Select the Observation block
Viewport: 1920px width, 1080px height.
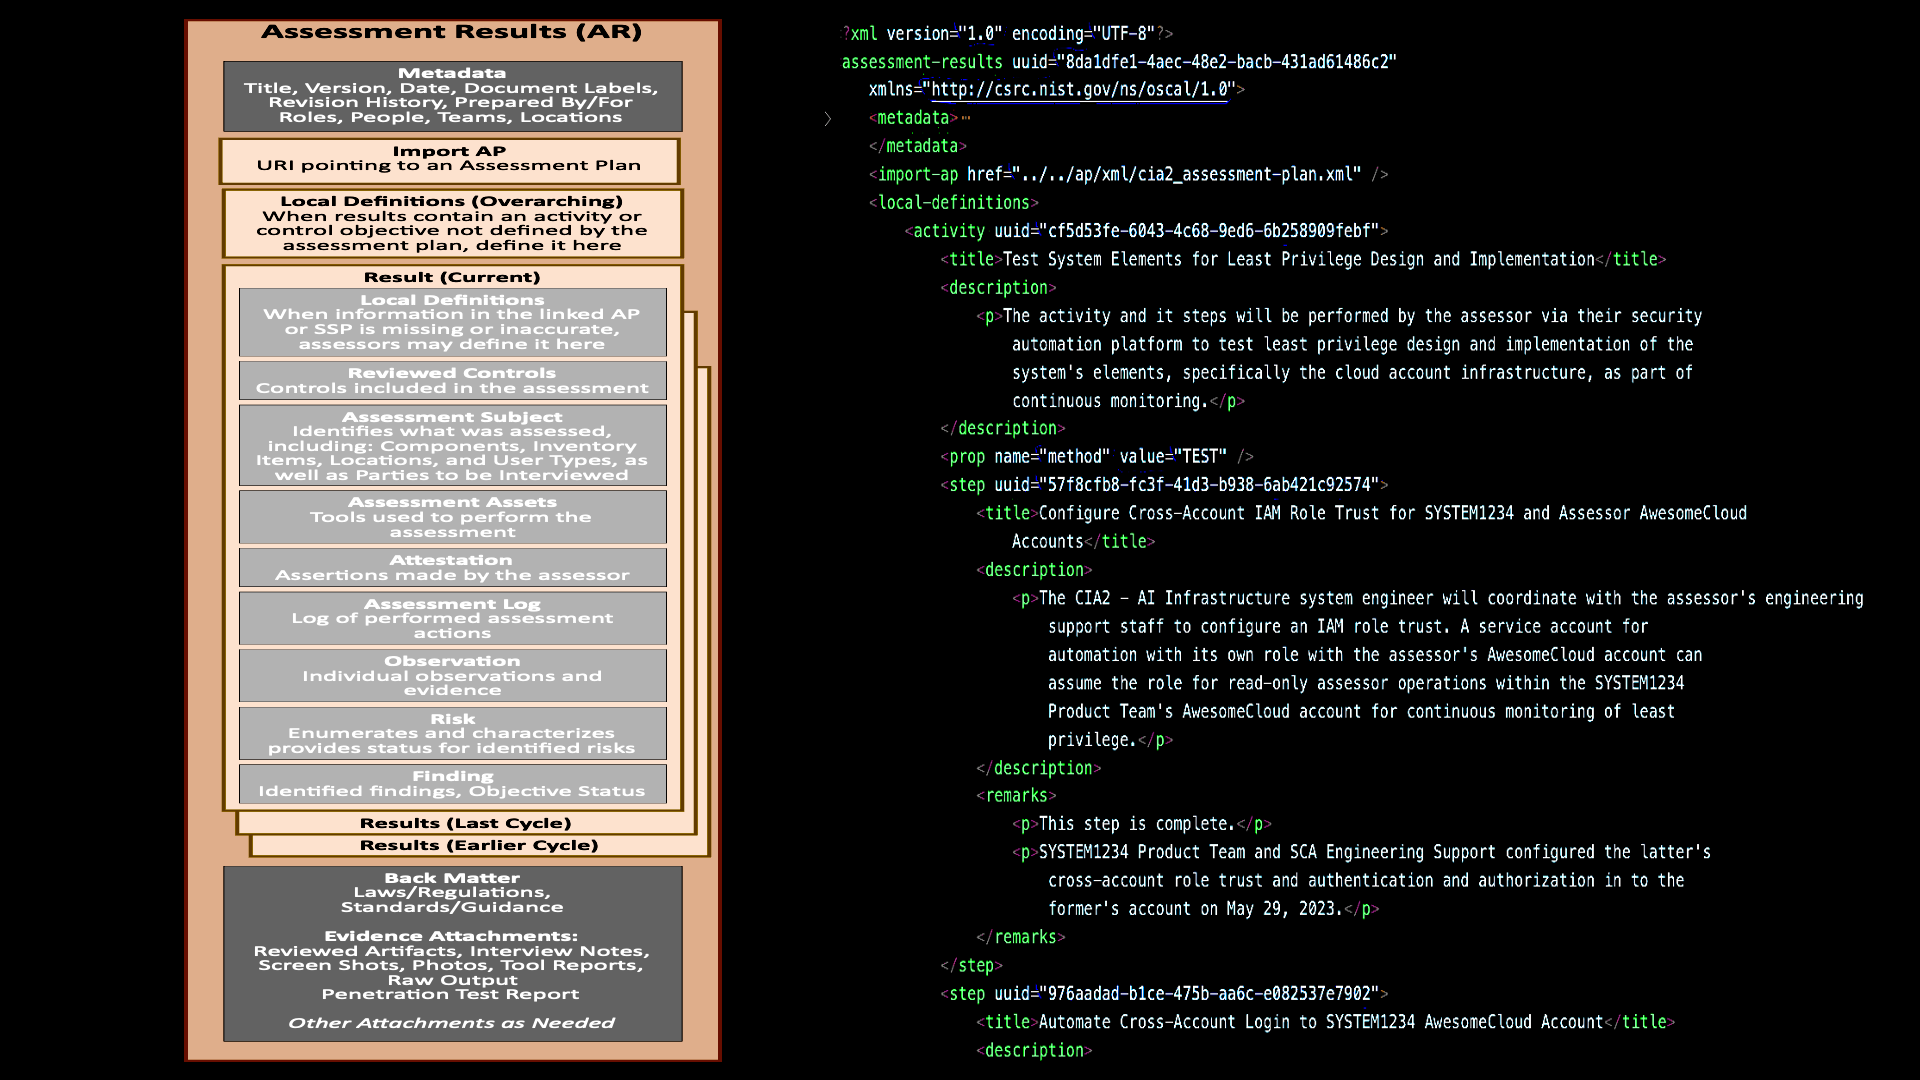(x=452, y=676)
